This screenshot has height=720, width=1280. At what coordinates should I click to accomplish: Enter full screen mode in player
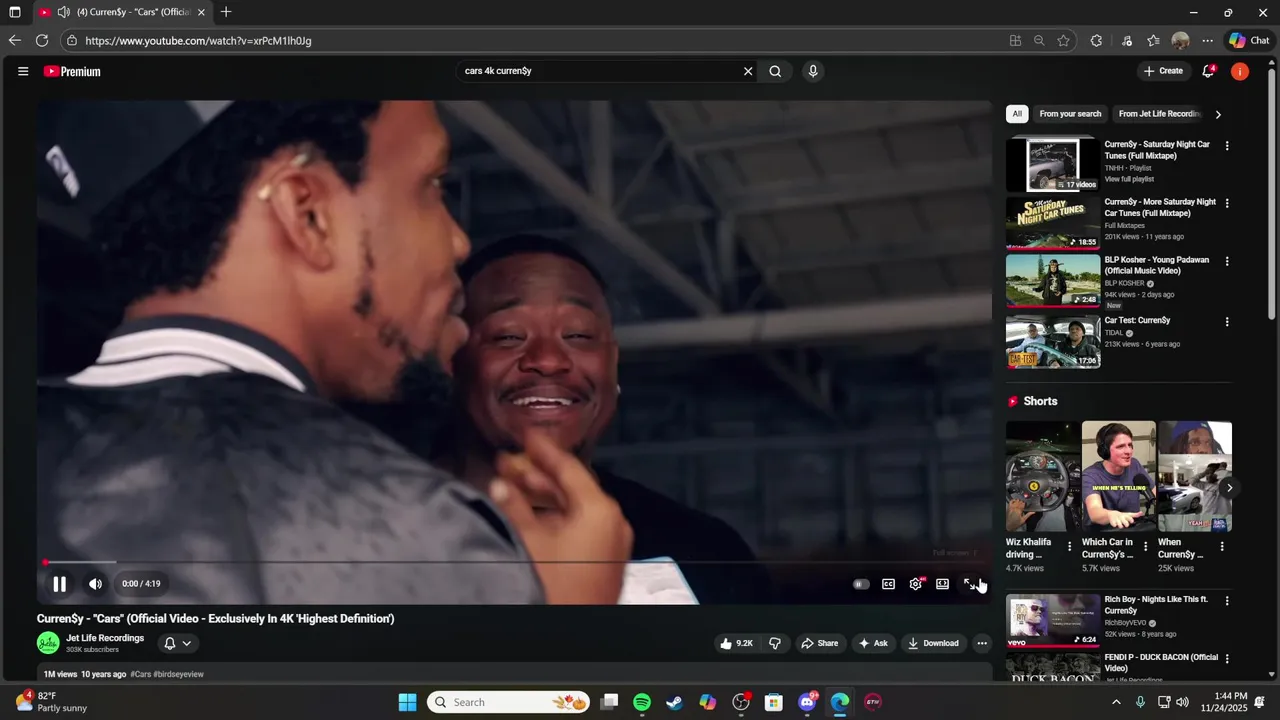969,584
